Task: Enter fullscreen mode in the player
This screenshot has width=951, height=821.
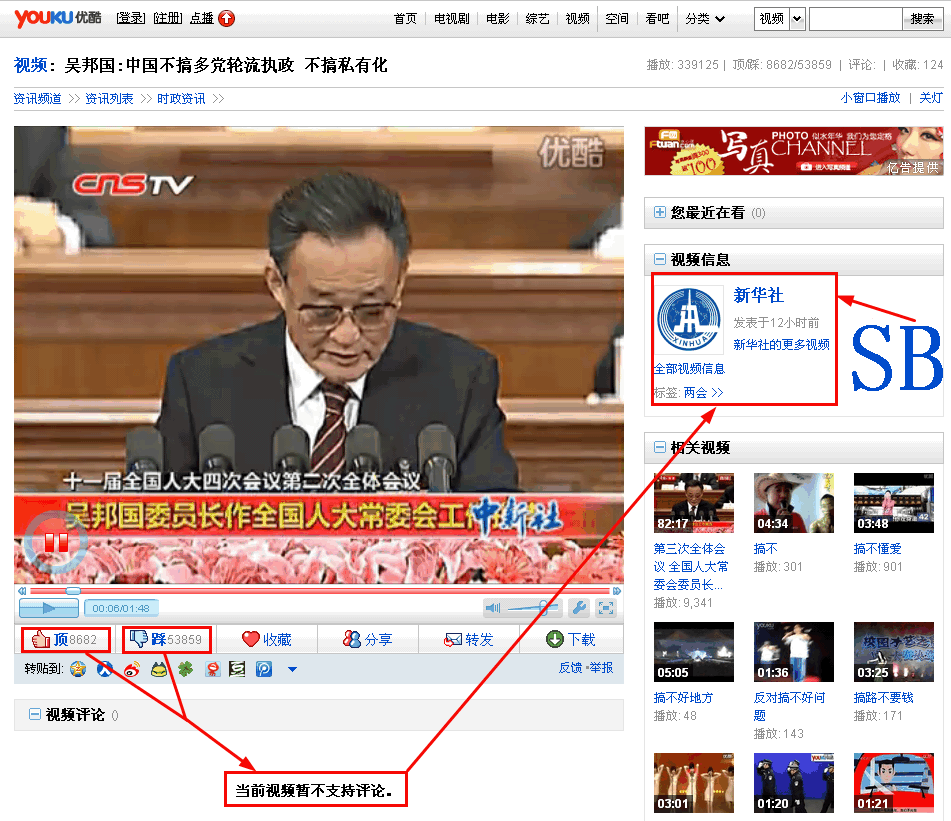Action: [605, 607]
